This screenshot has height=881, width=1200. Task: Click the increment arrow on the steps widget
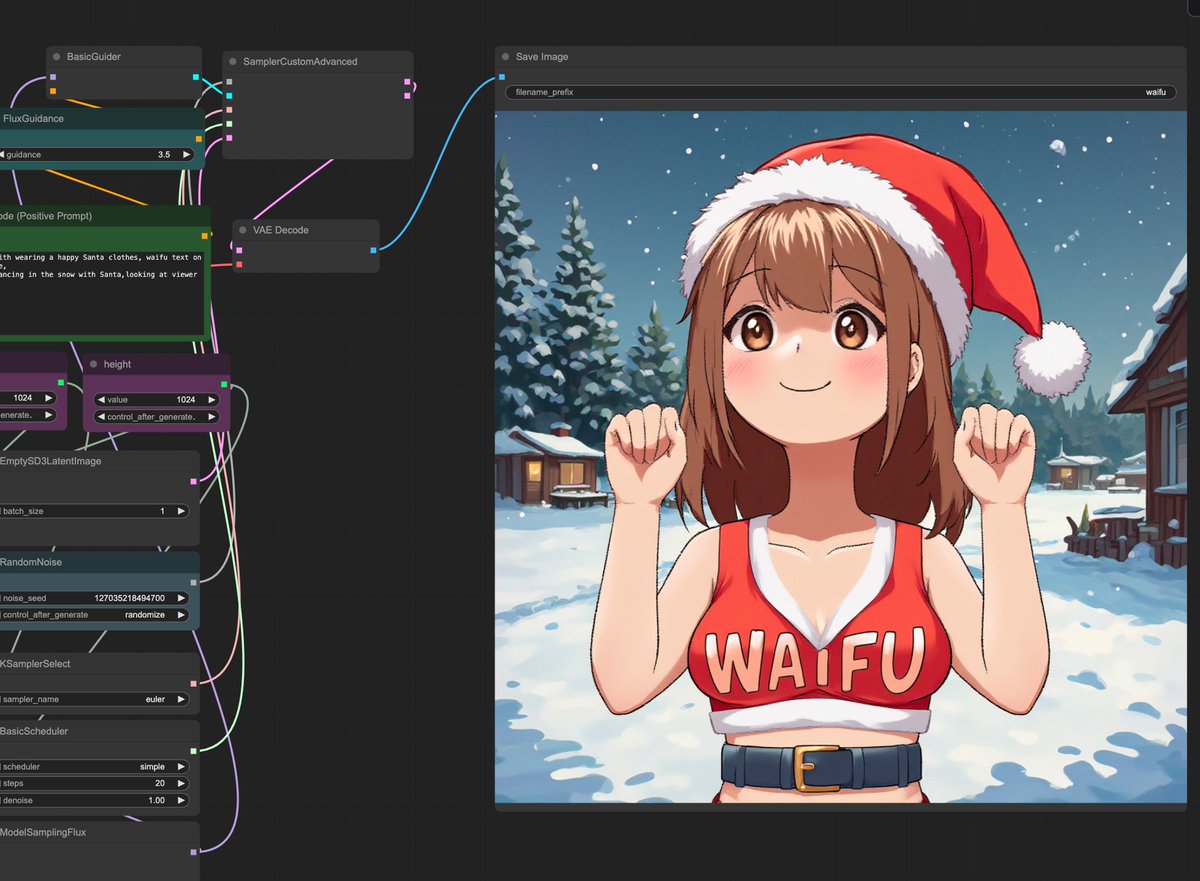[x=179, y=783]
